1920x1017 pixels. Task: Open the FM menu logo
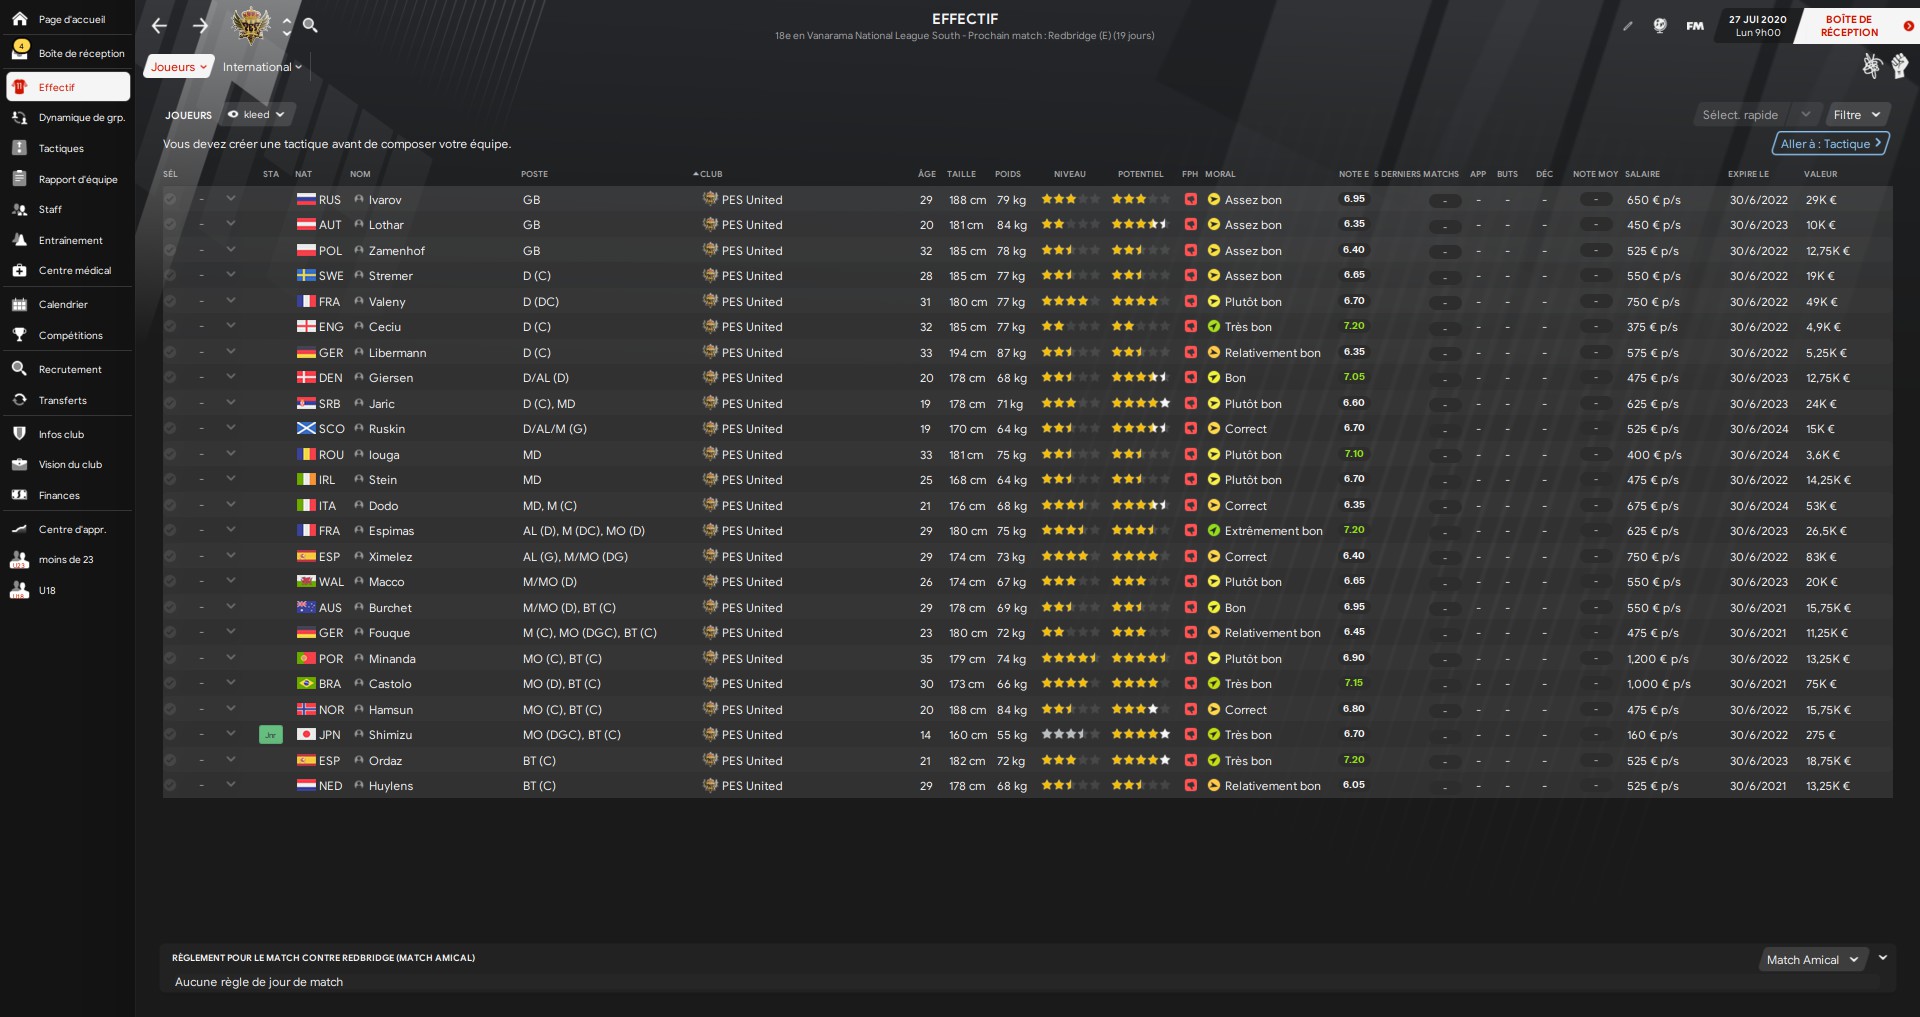(1695, 26)
